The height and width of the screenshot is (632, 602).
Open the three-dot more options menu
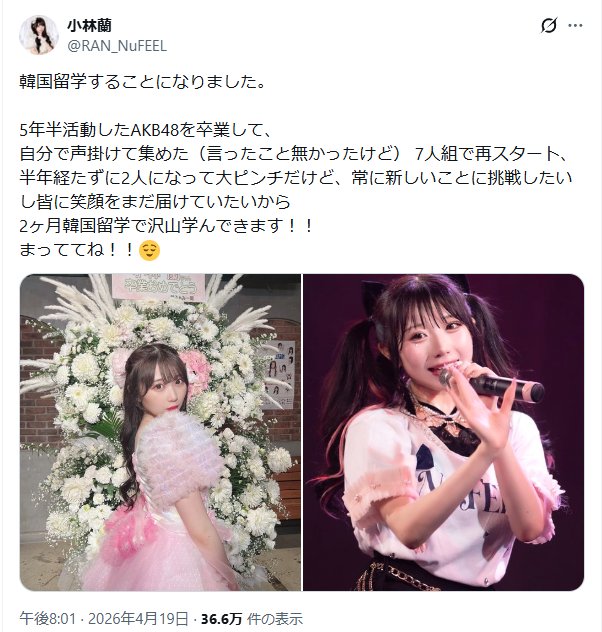pos(575,25)
